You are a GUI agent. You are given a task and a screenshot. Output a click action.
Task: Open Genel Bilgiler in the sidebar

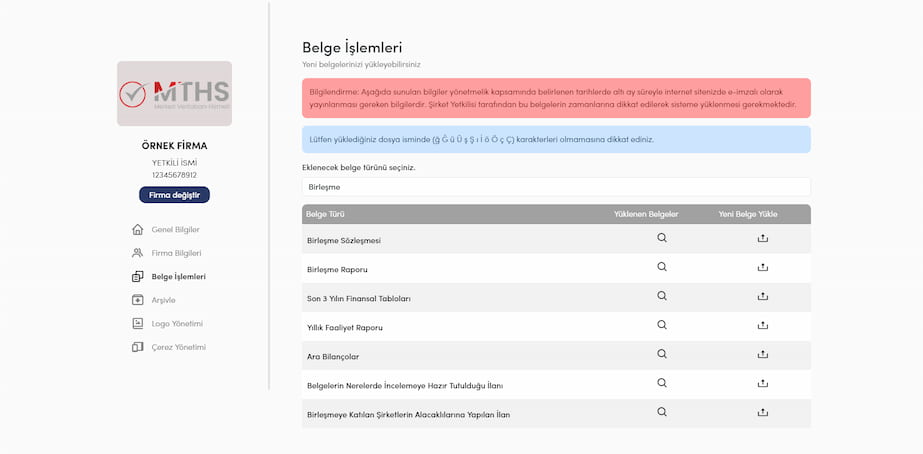175,229
